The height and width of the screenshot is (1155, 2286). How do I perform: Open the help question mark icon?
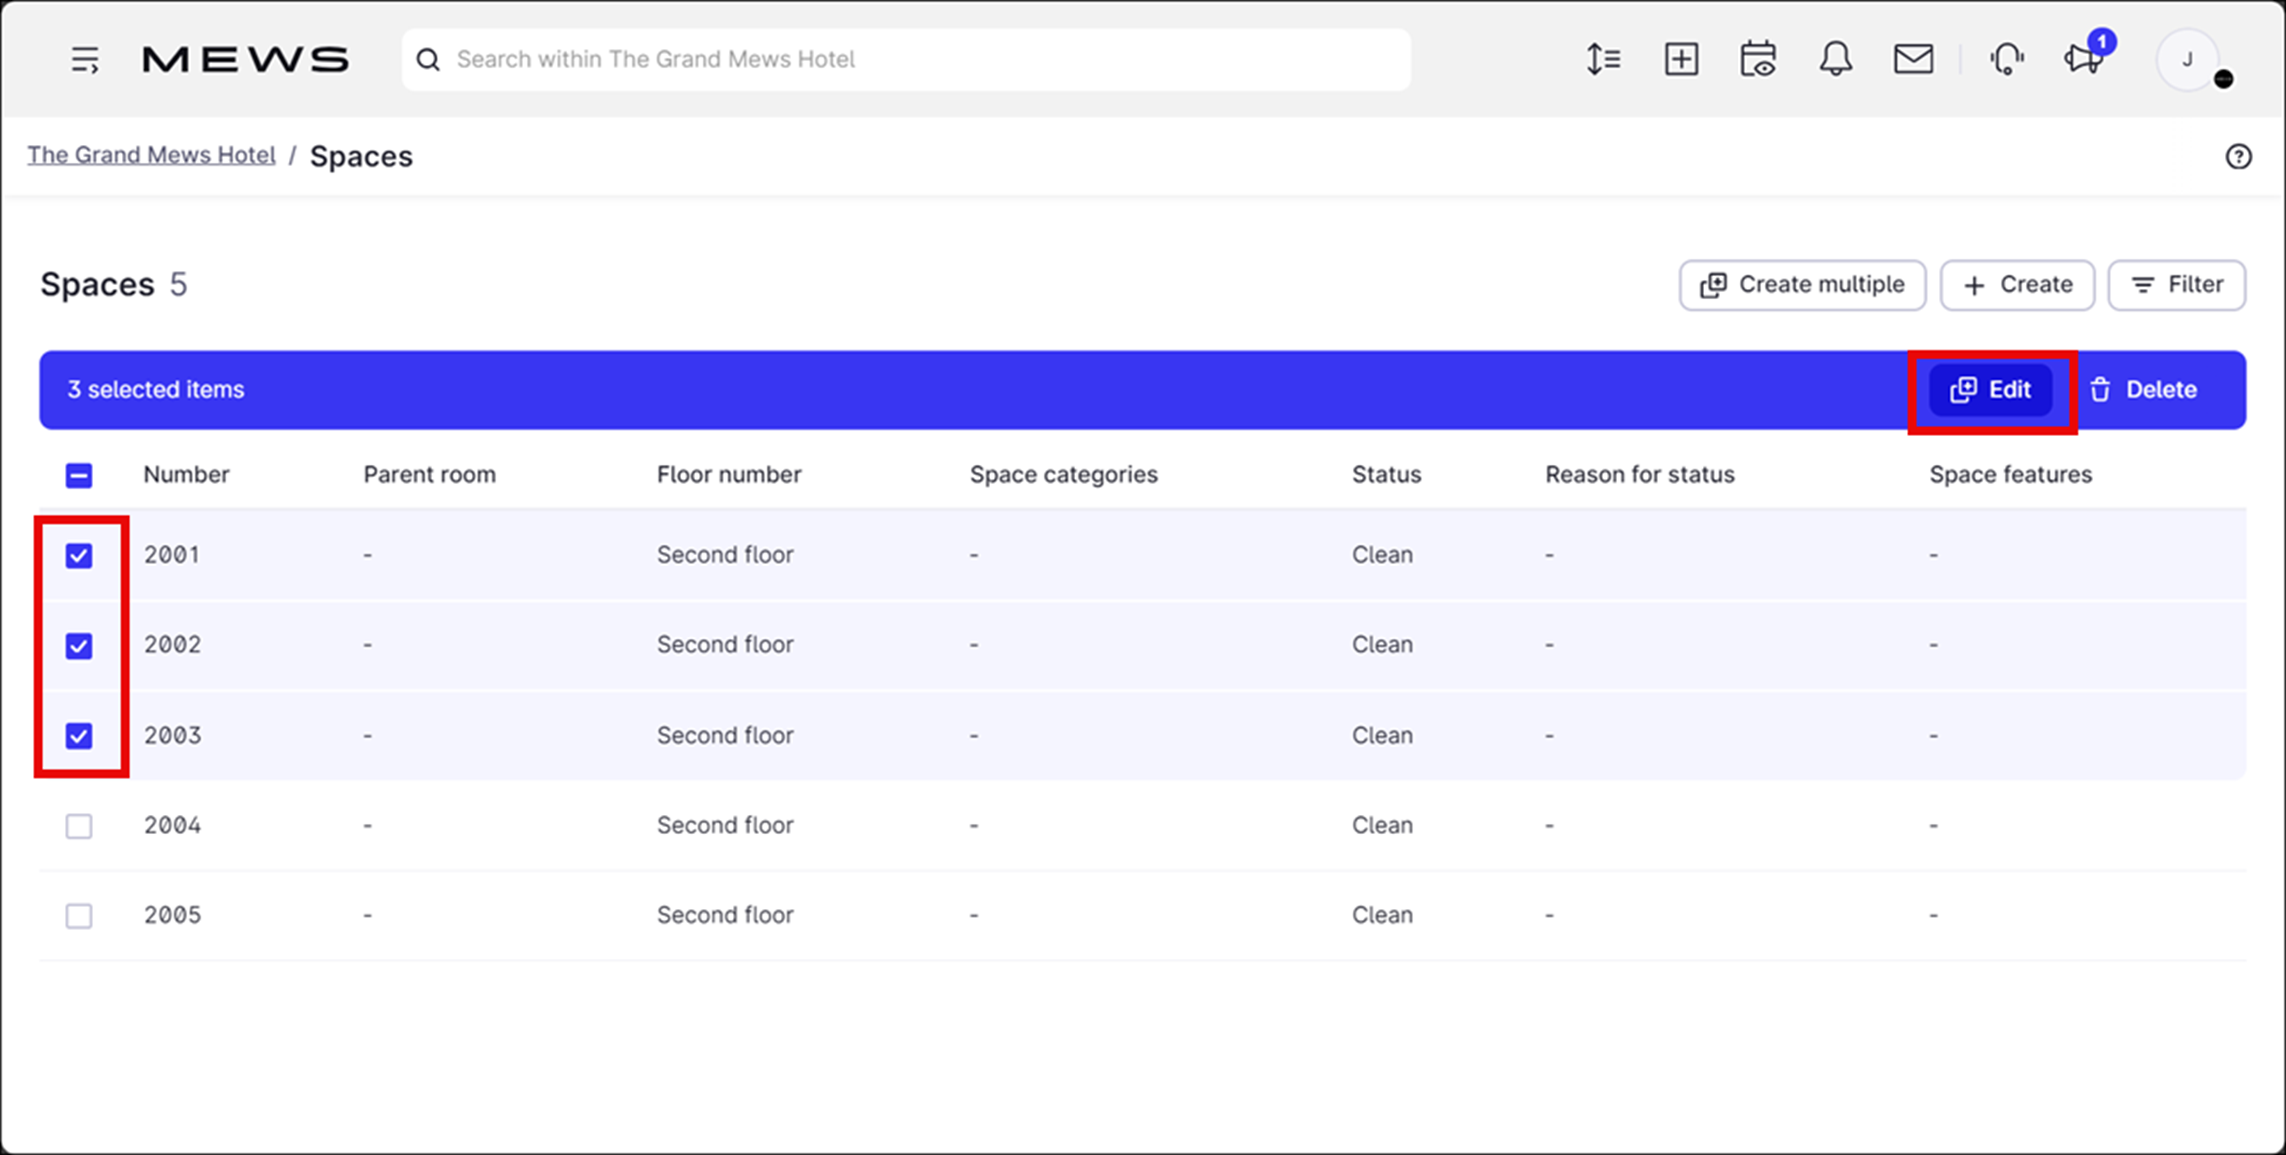click(x=2239, y=156)
